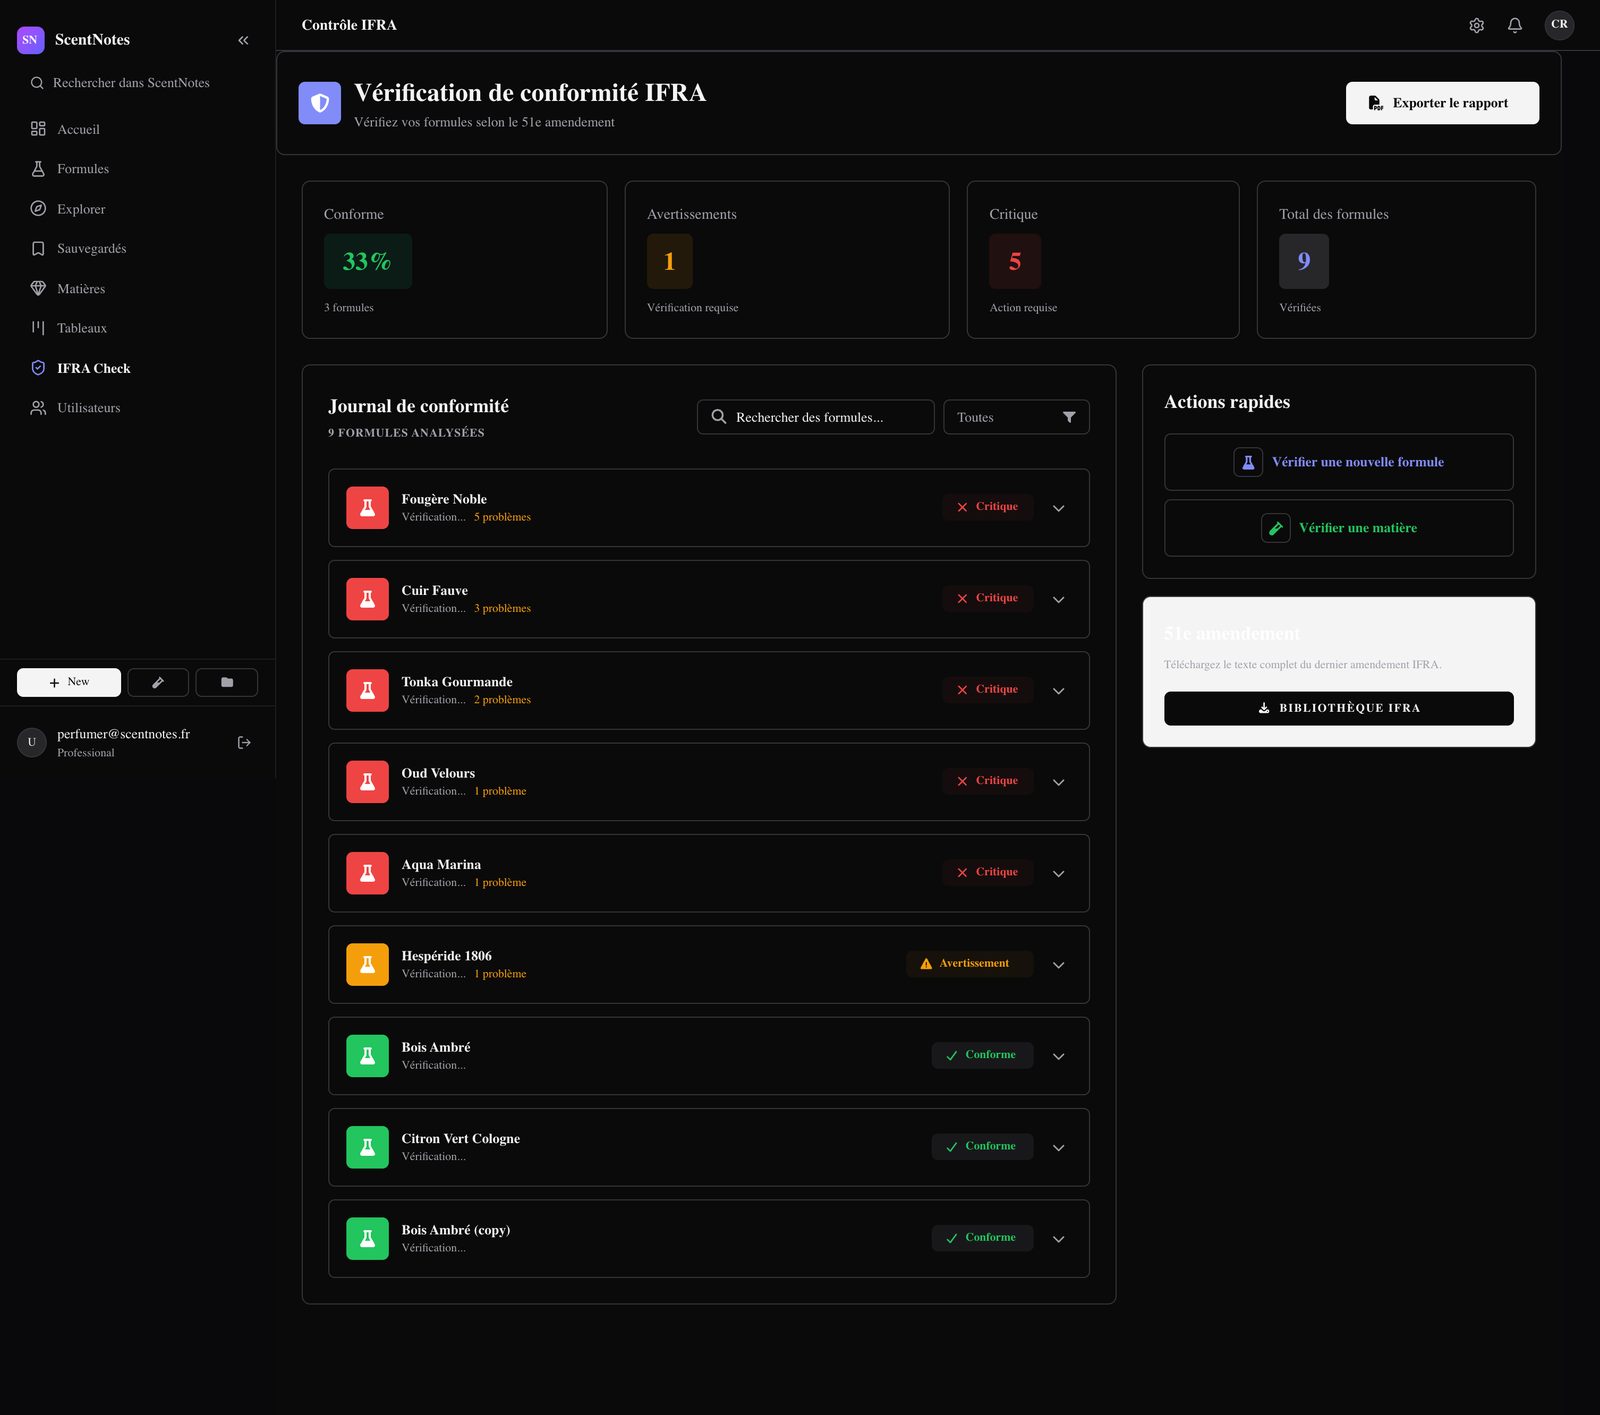Expand the Aqua Marina row chevron

point(1058,873)
